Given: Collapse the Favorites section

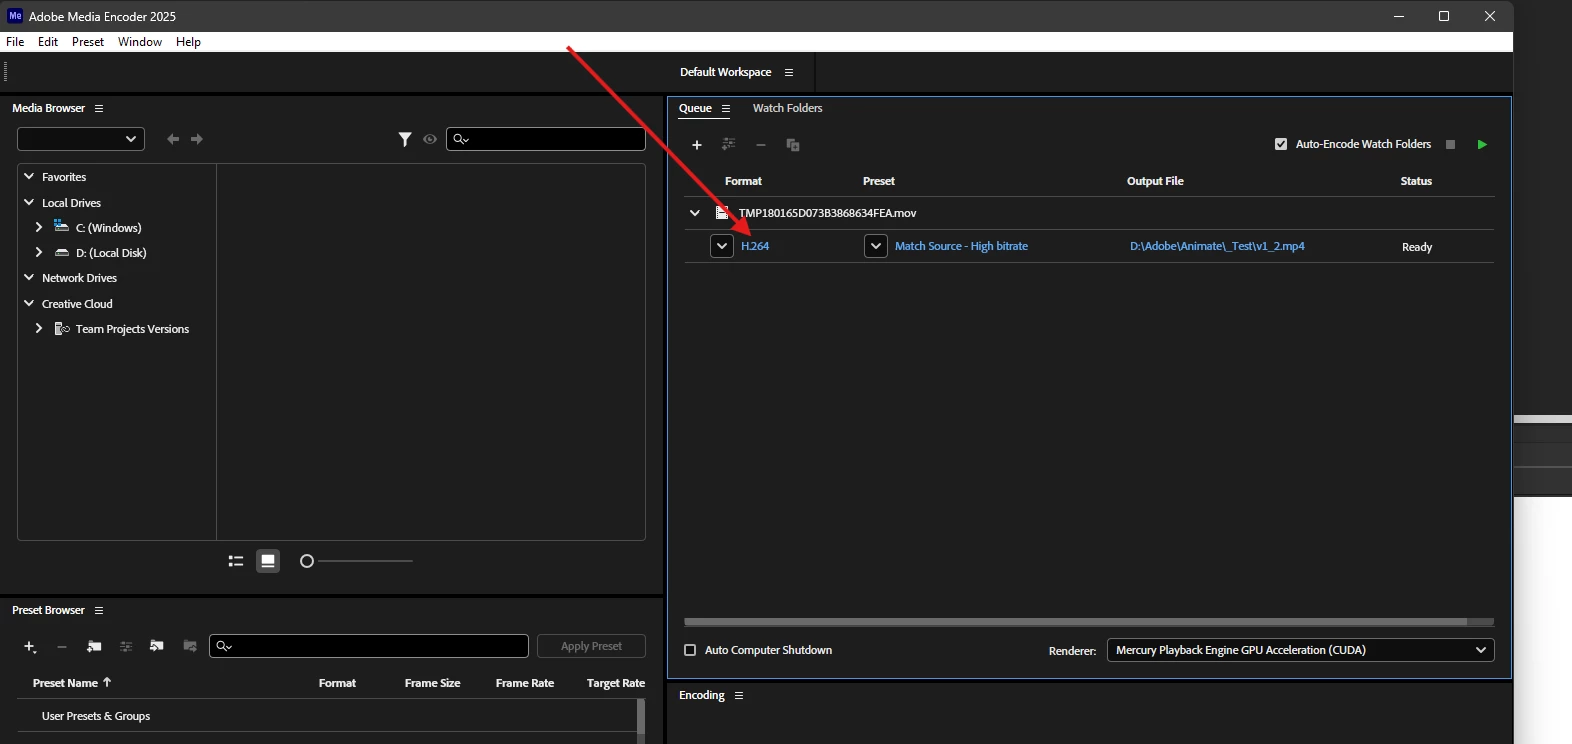Looking at the screenshot, I should pyautogui.click(x=29, y=177).
